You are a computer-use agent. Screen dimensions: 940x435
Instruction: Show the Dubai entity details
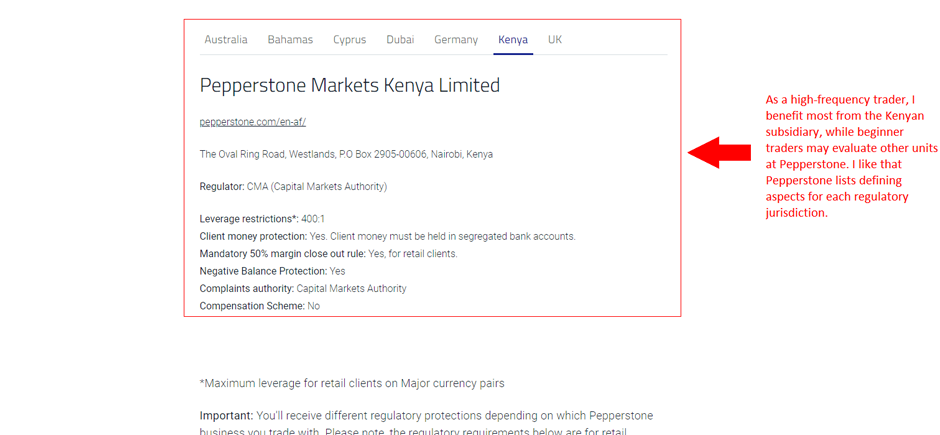(x=400, y=40)
